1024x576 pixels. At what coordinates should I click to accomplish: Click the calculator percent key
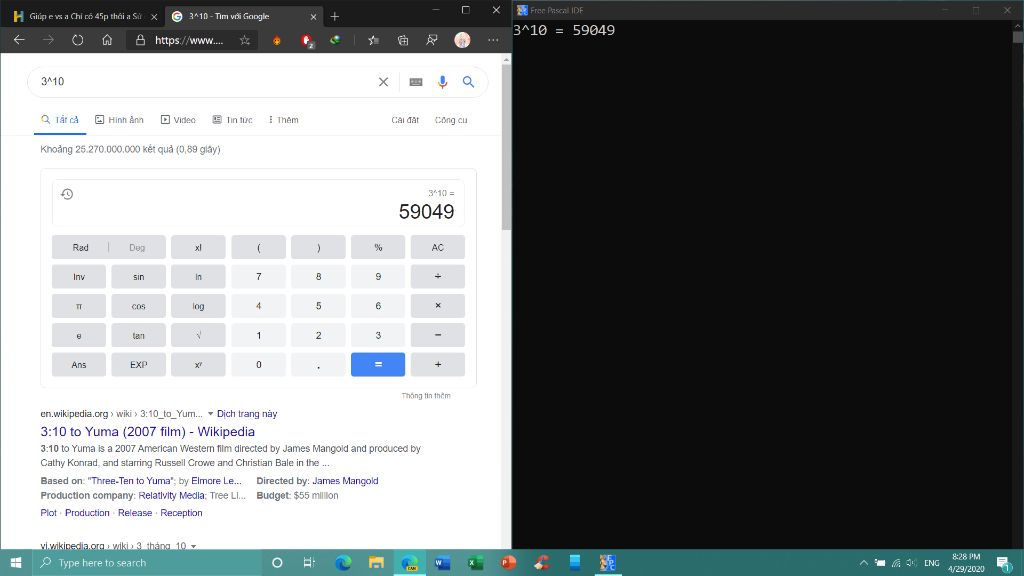[x=378, y=248]
